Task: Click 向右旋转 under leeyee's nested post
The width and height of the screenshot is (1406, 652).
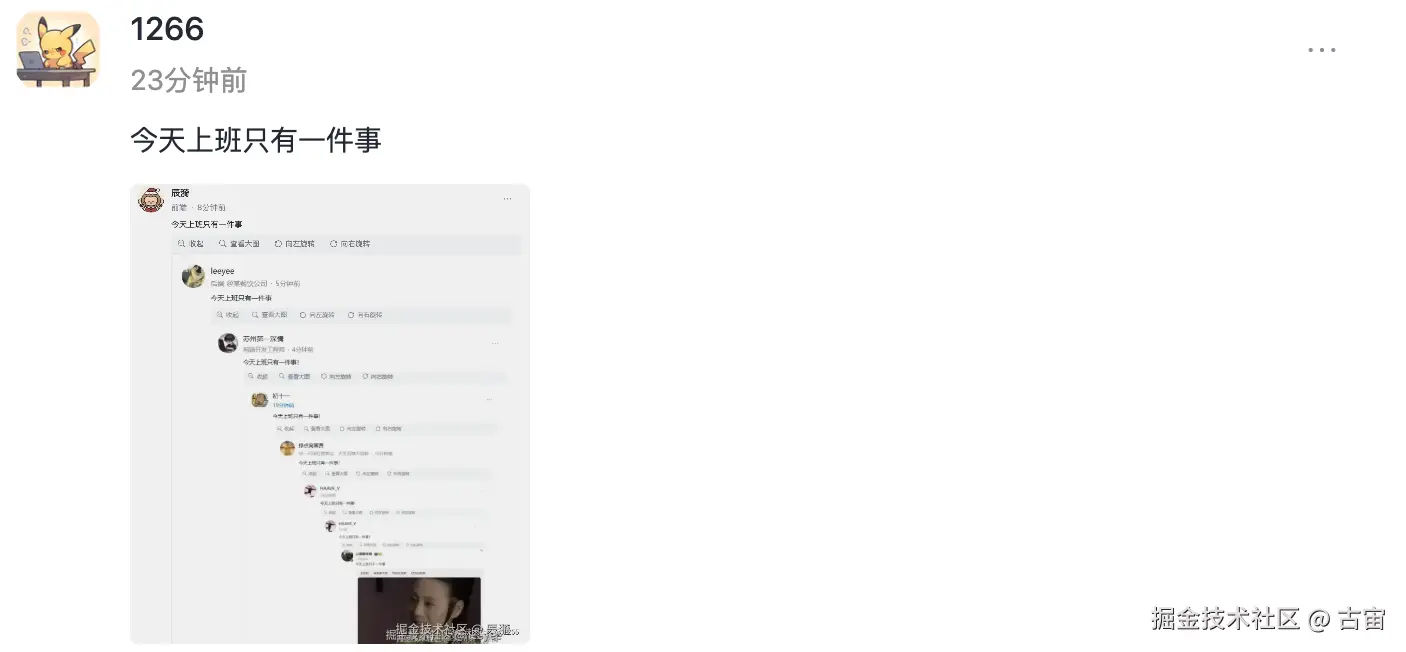Action: 365,315
